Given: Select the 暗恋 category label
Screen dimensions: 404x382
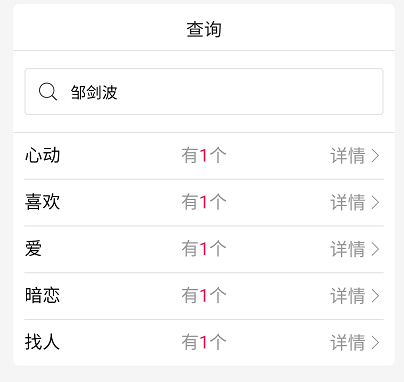Looking at the screenshot, I should pyautogui.click(x=42, y=295).
